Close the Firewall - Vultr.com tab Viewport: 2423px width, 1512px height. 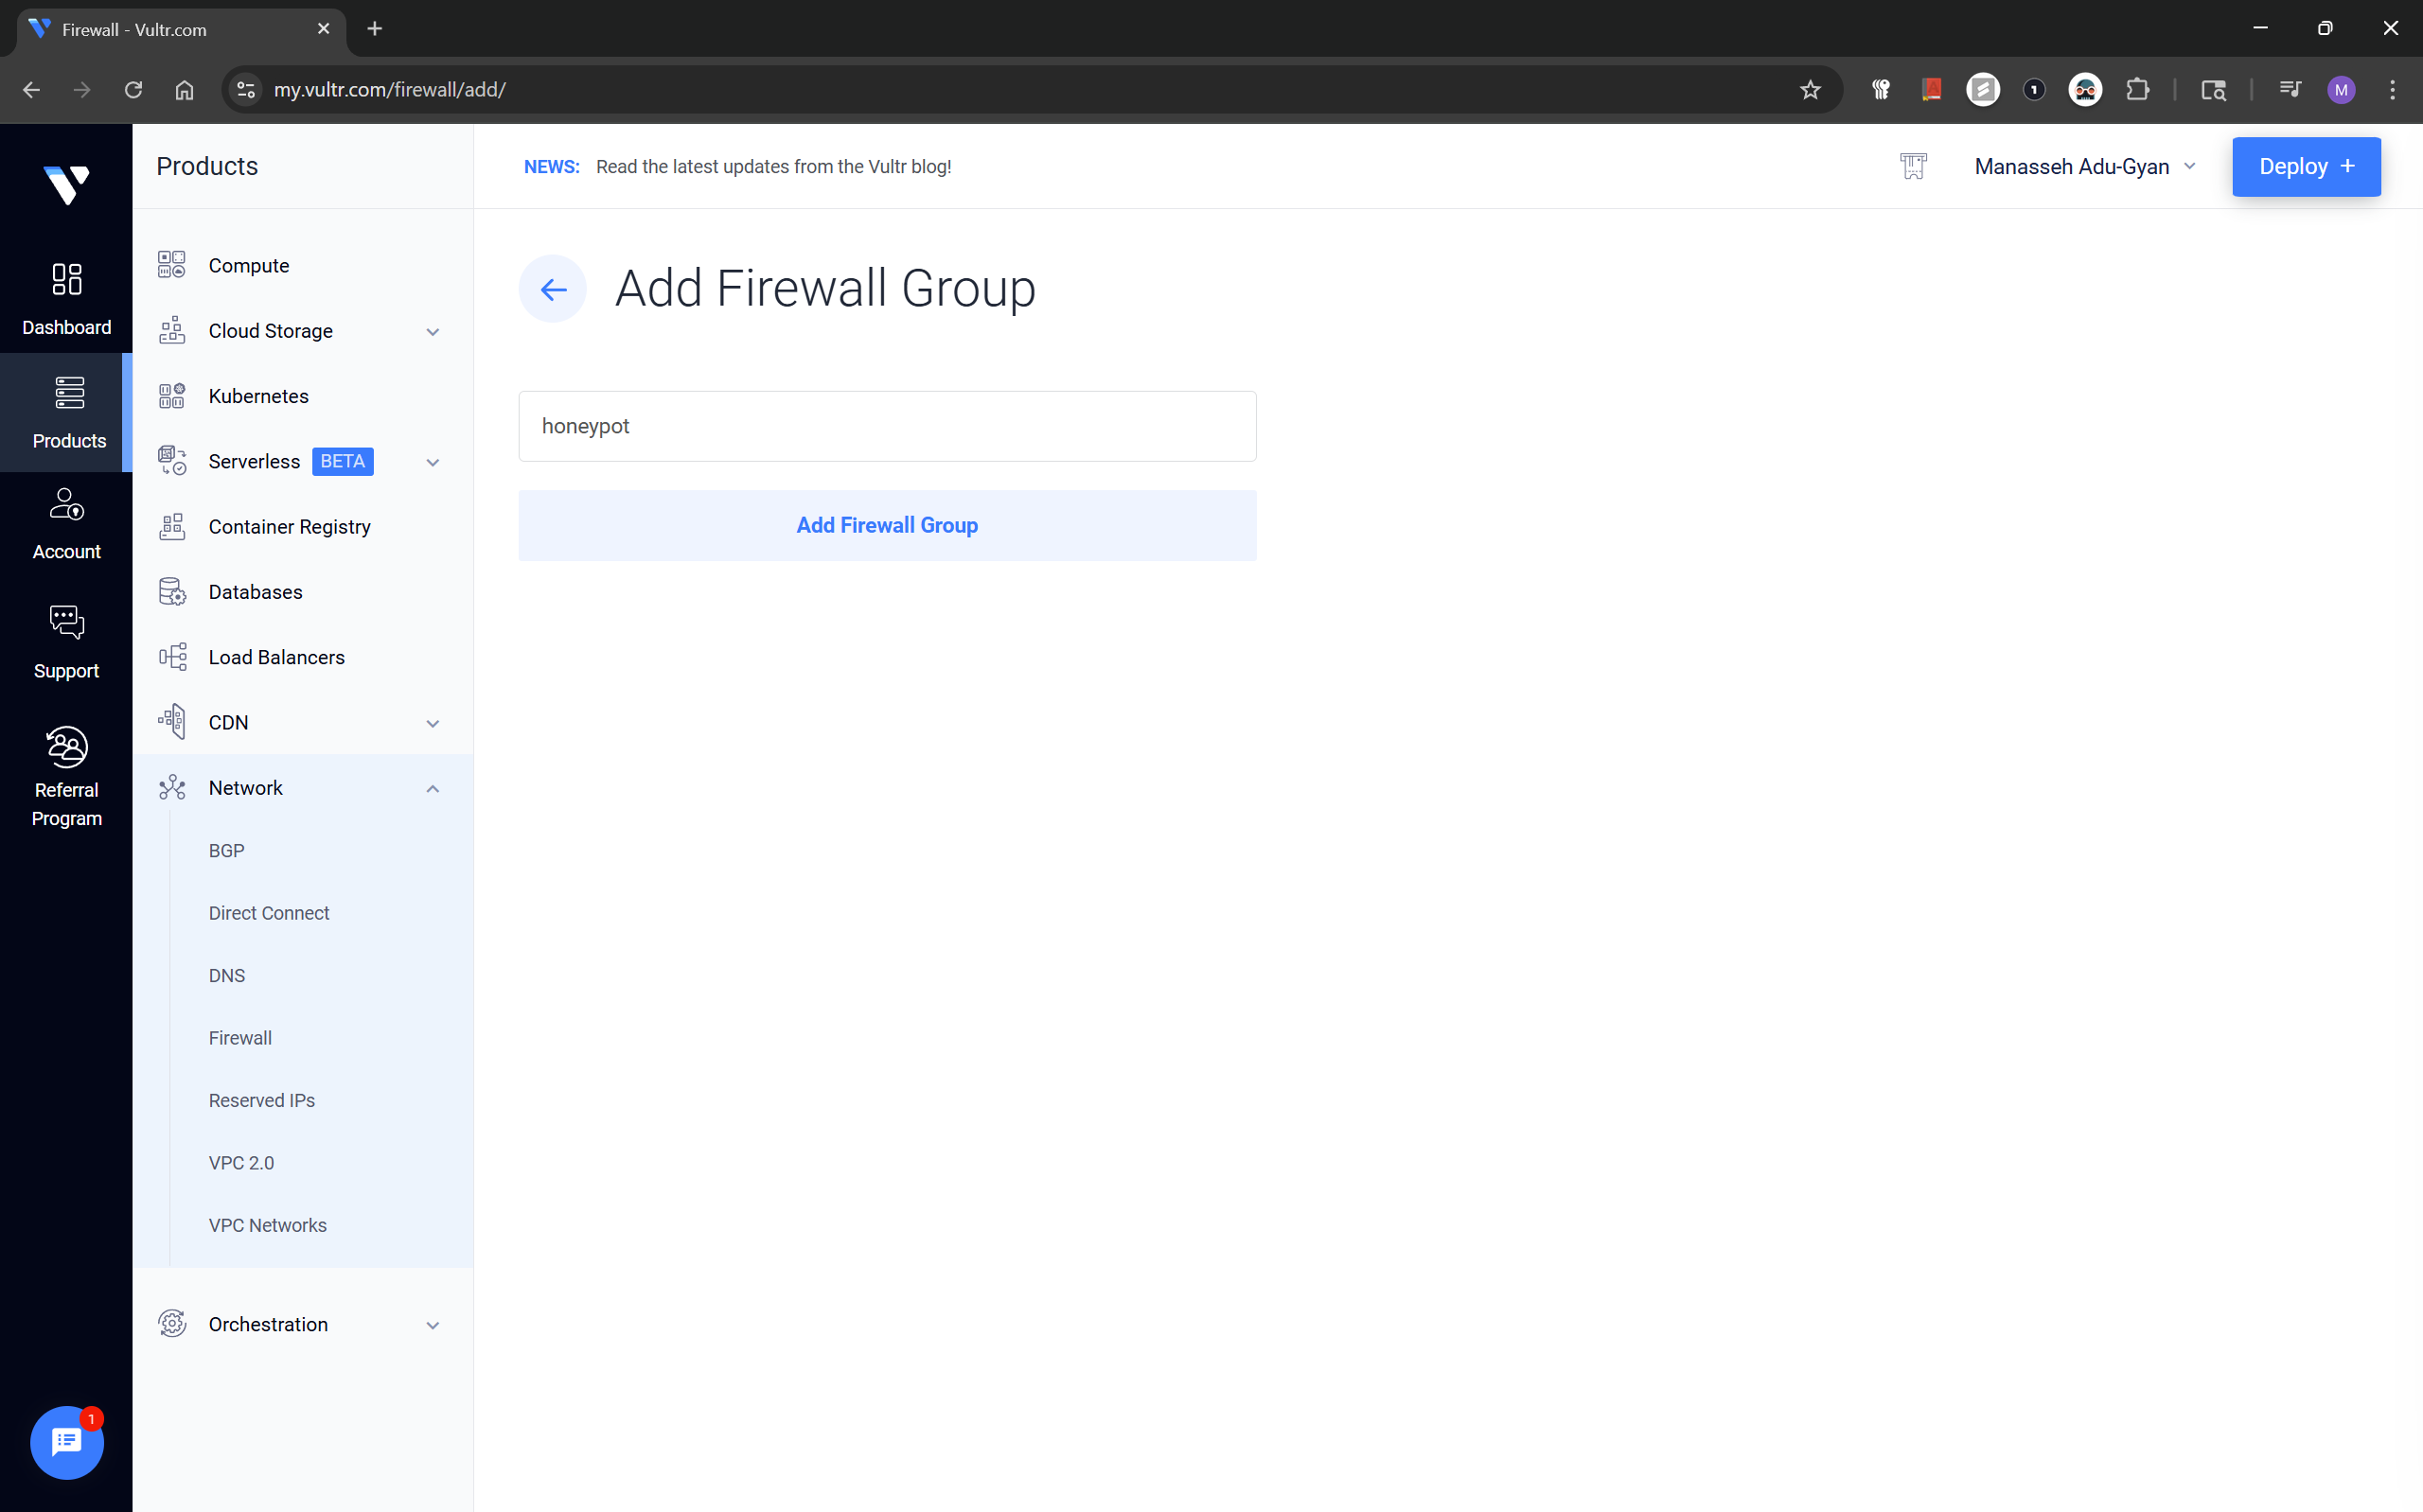[x=323, y=29]
